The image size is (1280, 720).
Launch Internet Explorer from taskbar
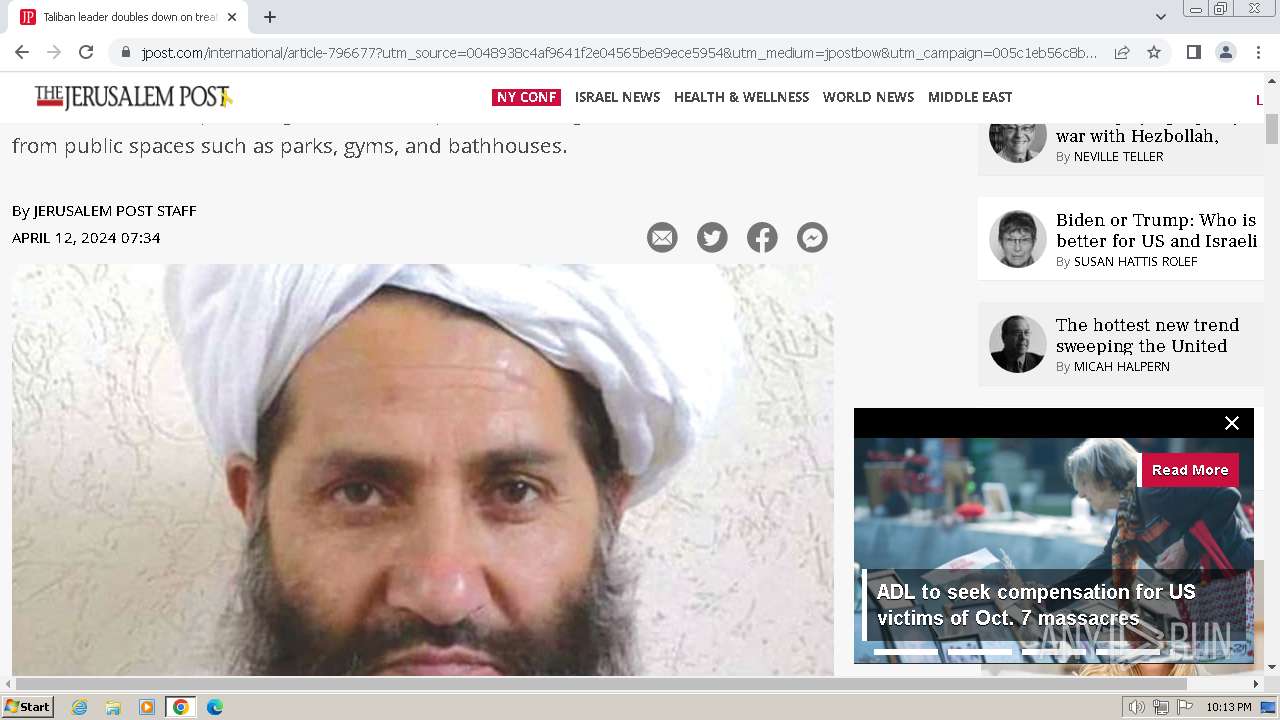[x=79, y=707]
